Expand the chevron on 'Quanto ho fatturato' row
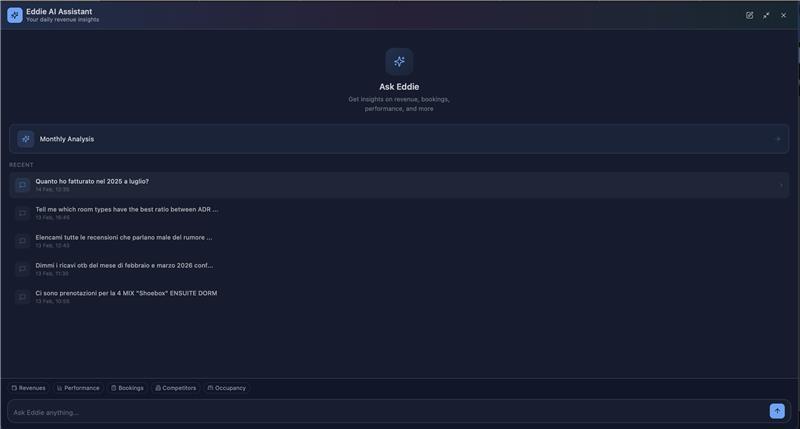 click(780, 185)
